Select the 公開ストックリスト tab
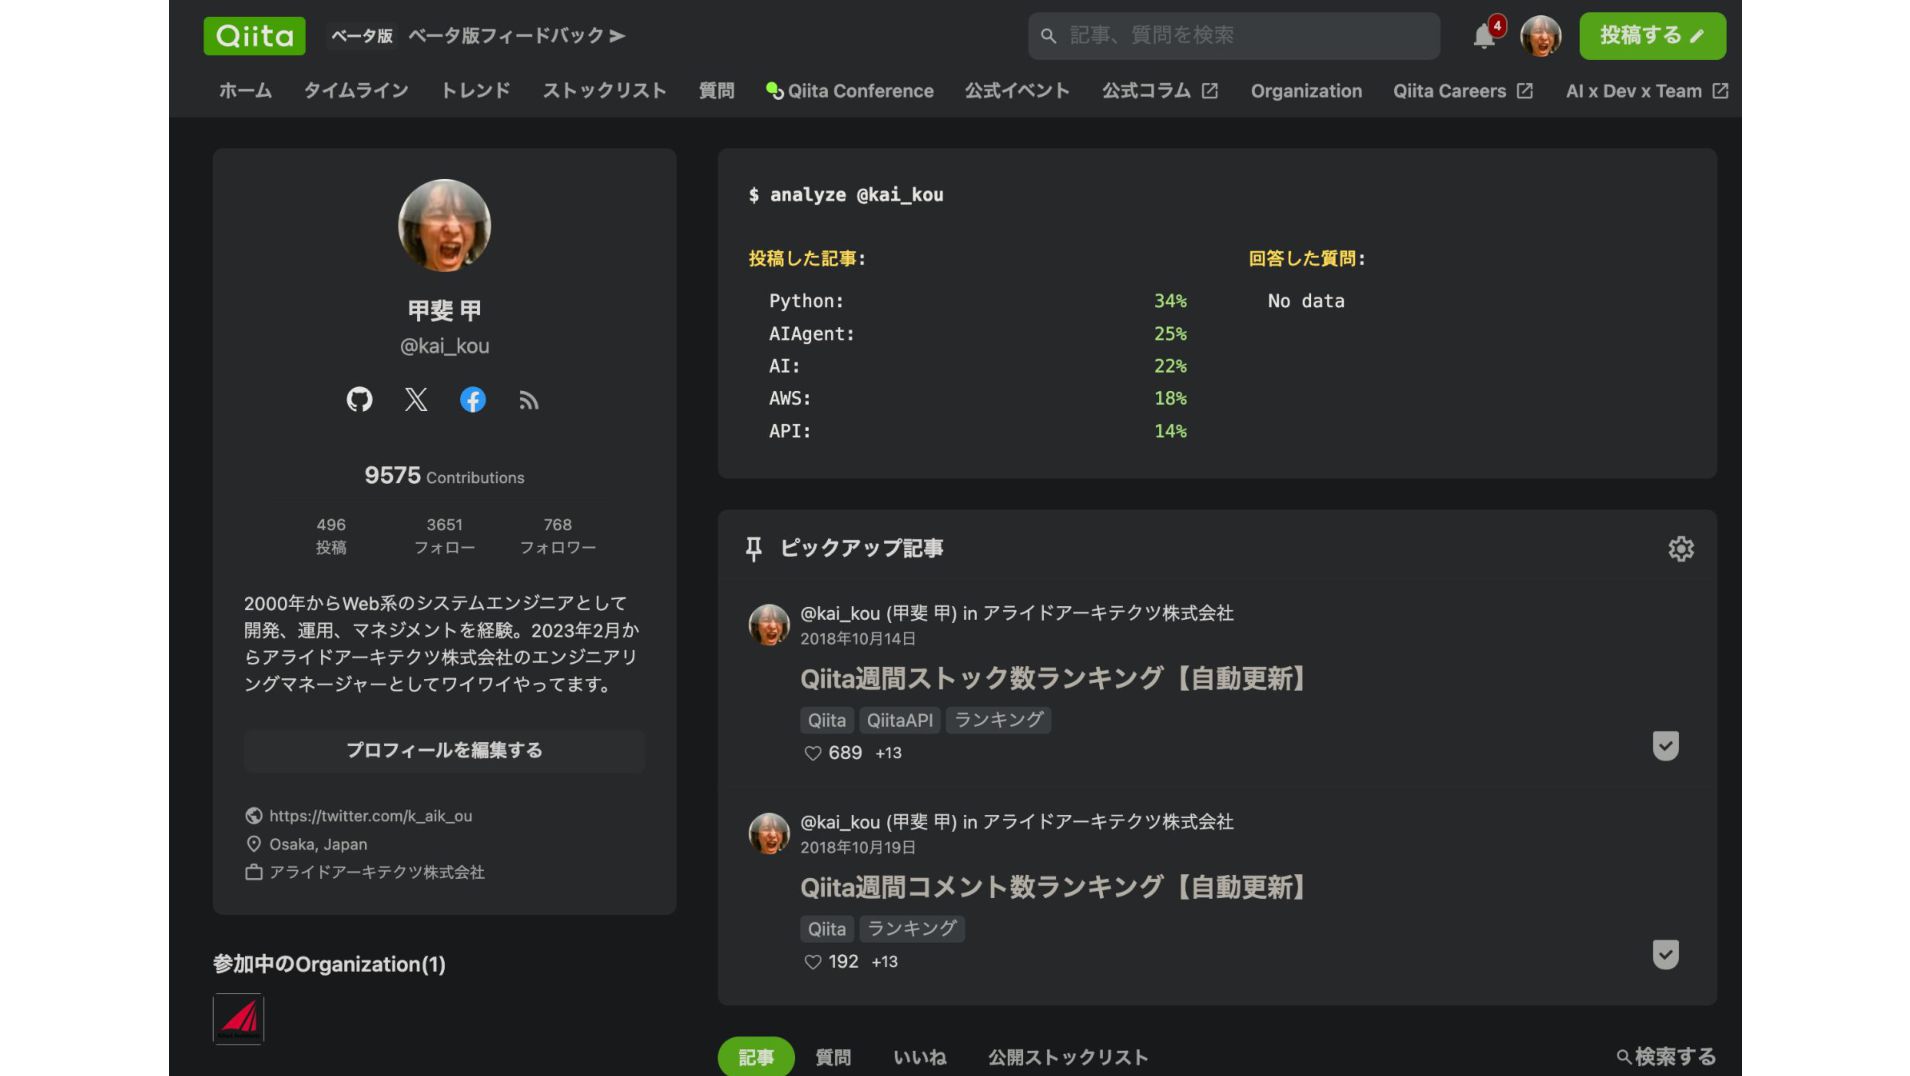Screen dimensions: 1910x1076 click(1068, 1057)
